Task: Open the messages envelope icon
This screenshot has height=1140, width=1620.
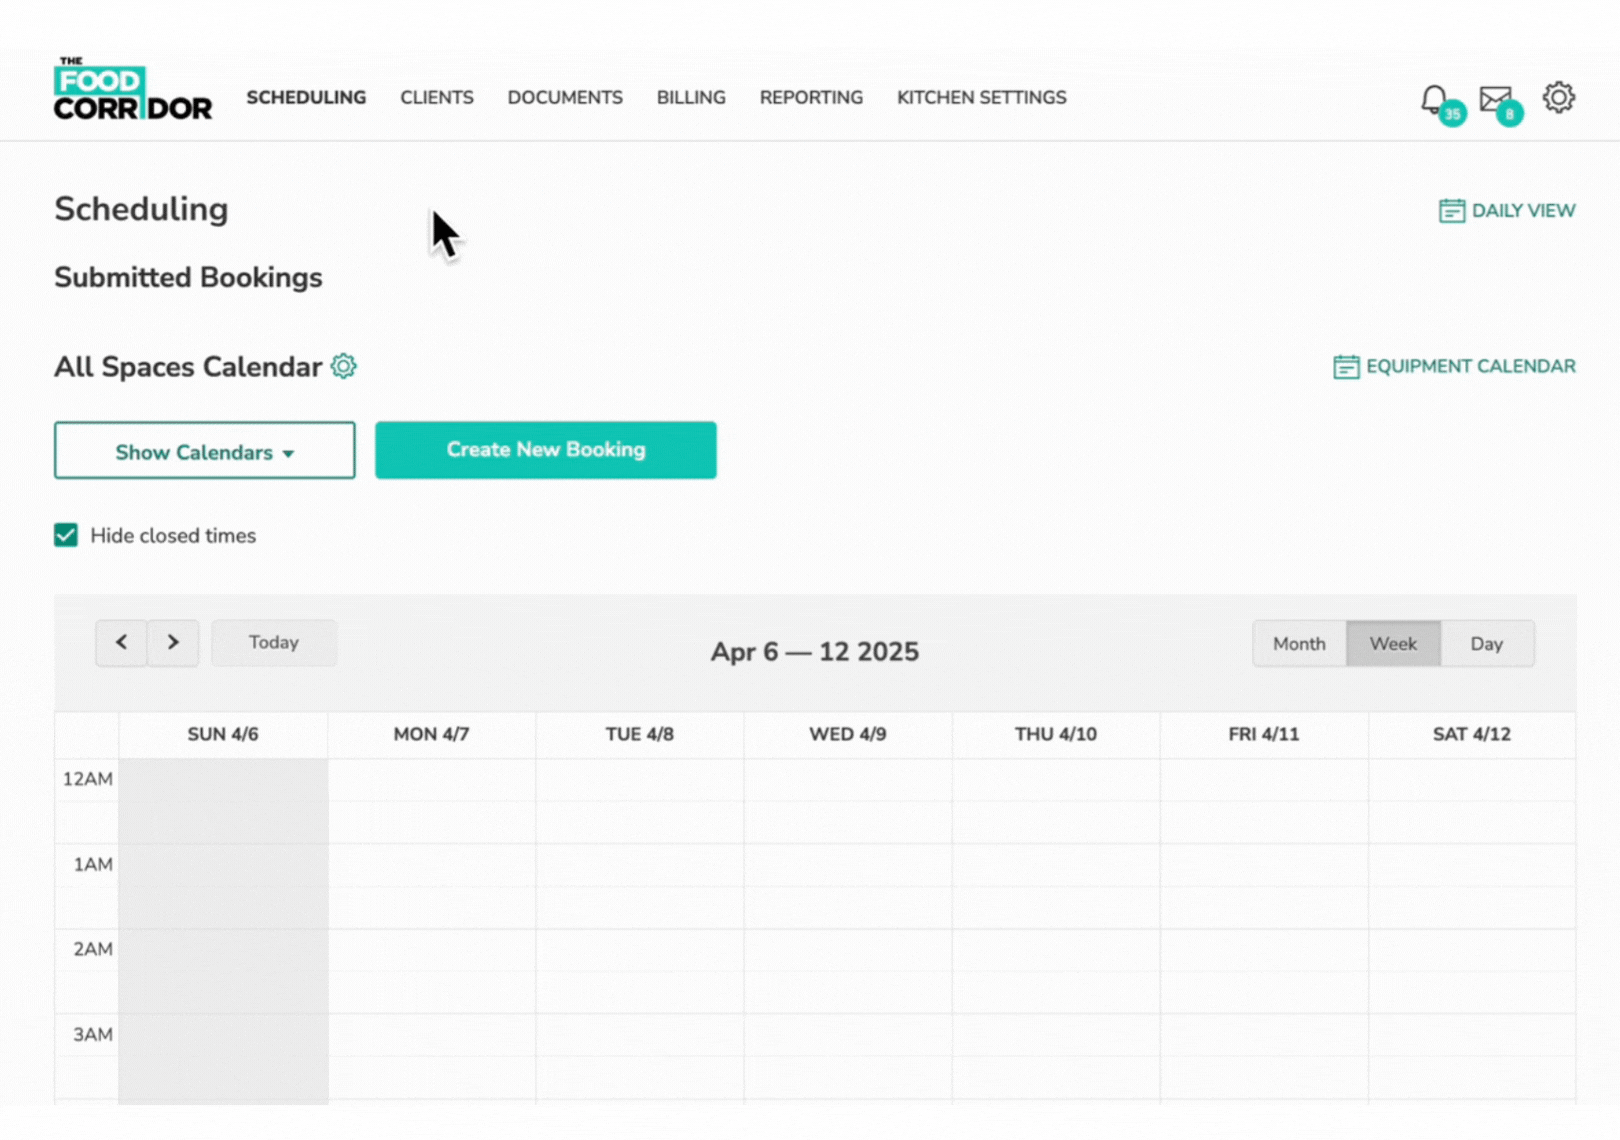Action: tap(1495, 99)
